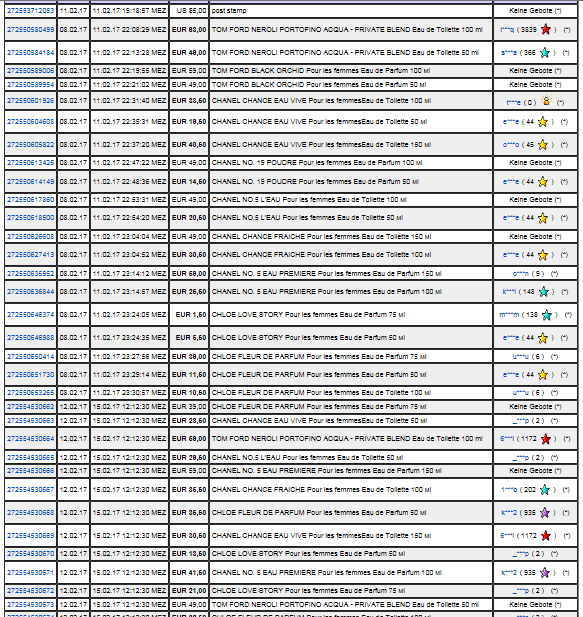Open item 272553712053 for the post stamp
This screenshot has height=617, width=583.
tap(31, 11)
